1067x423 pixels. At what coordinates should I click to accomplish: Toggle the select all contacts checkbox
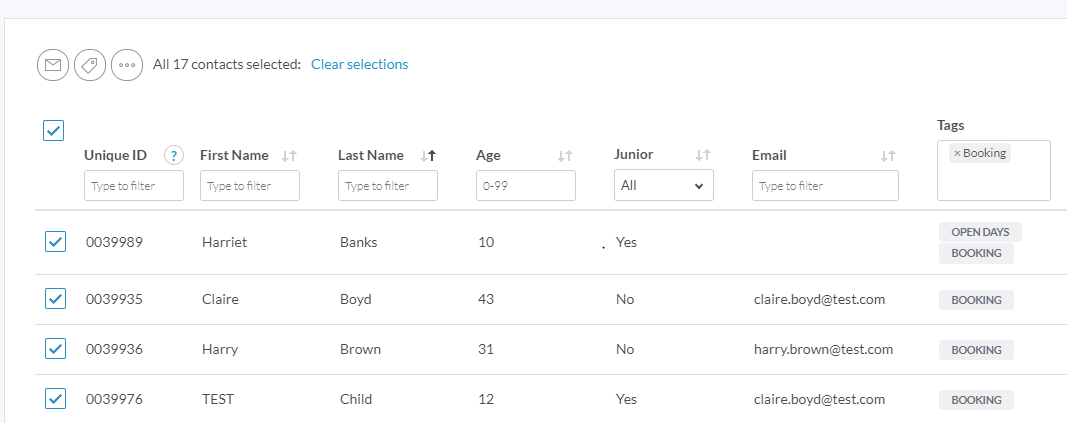point(54,131)
